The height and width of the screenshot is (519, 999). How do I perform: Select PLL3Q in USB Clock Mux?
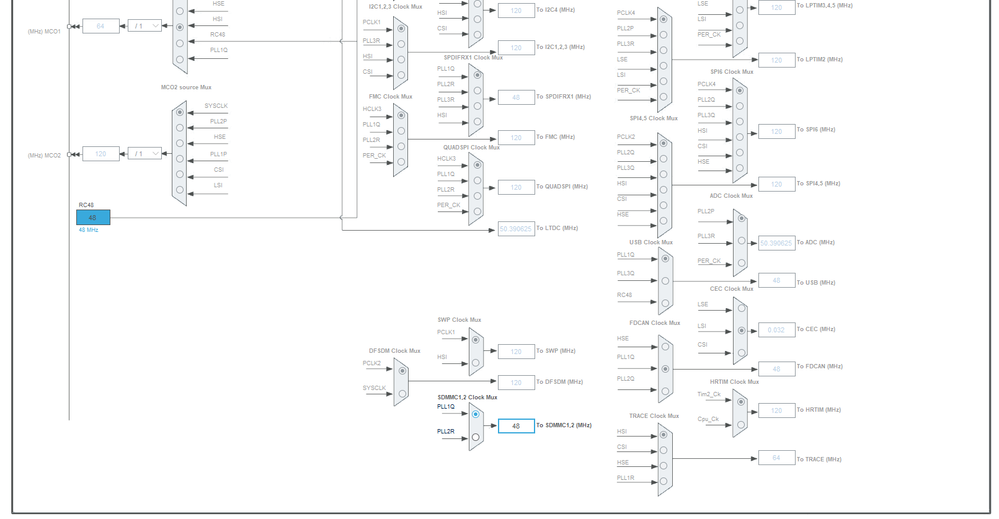[x=665, y=281]
